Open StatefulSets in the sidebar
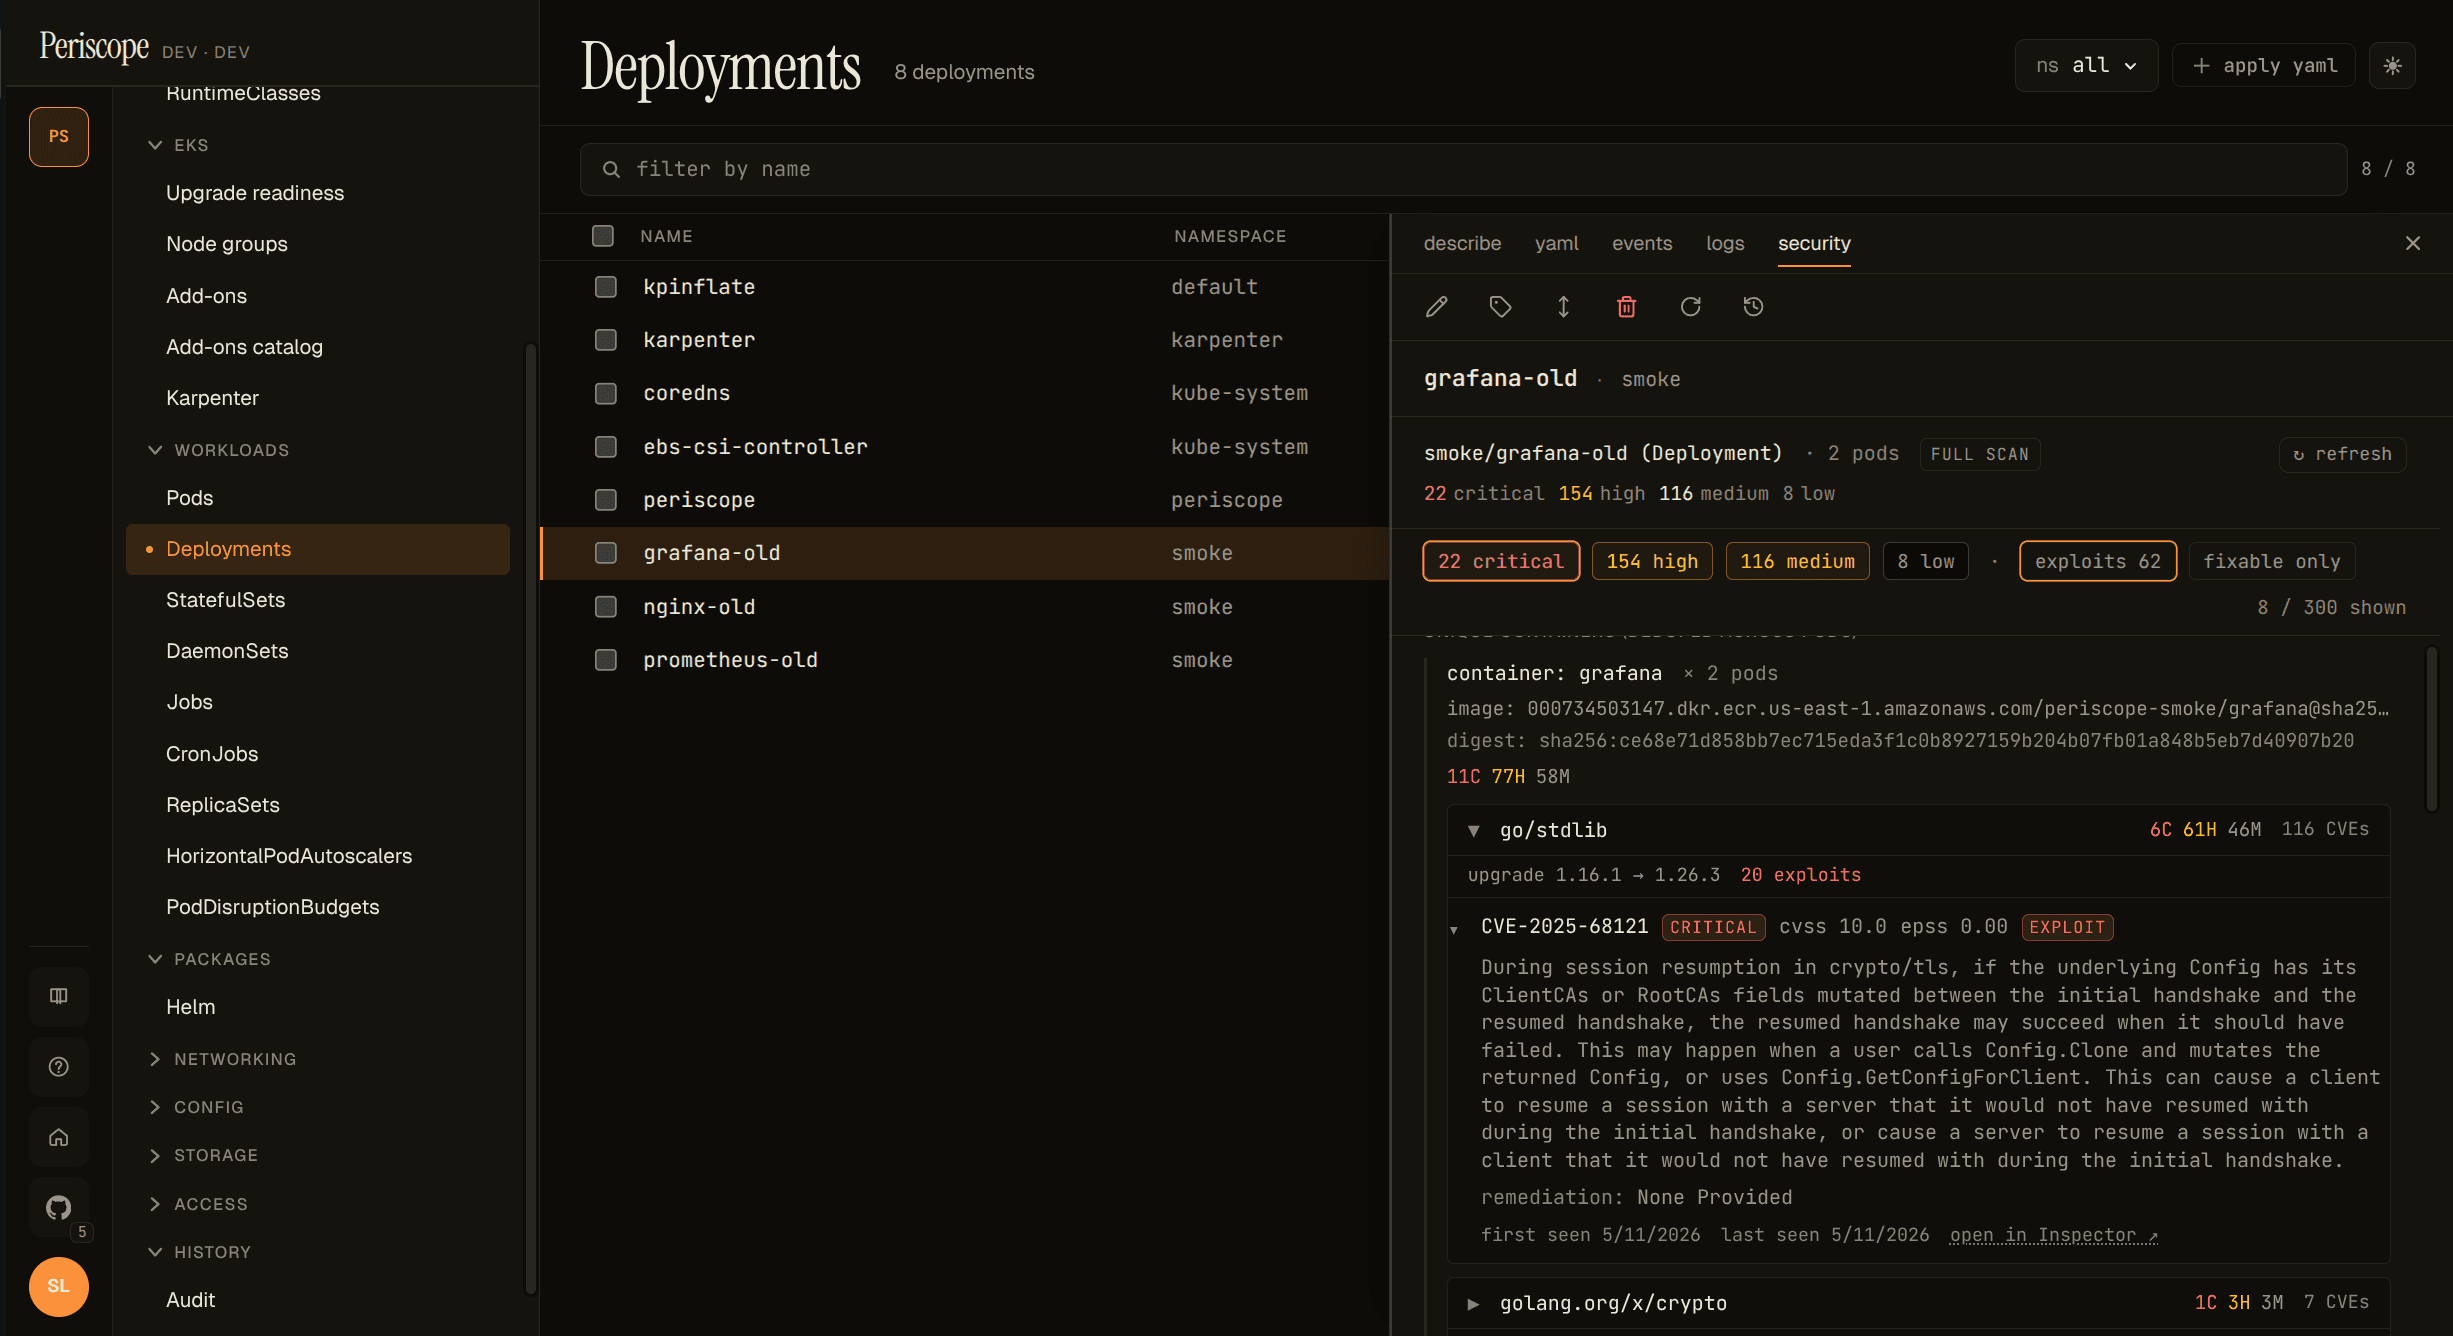 tap(226, 600)
